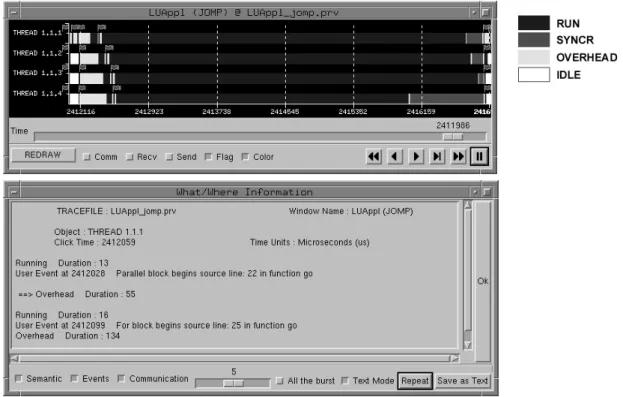
Task: Click the 'TRACEFILE : LUAppl_jomp.prv' text
Action: (x=116, y=211)
